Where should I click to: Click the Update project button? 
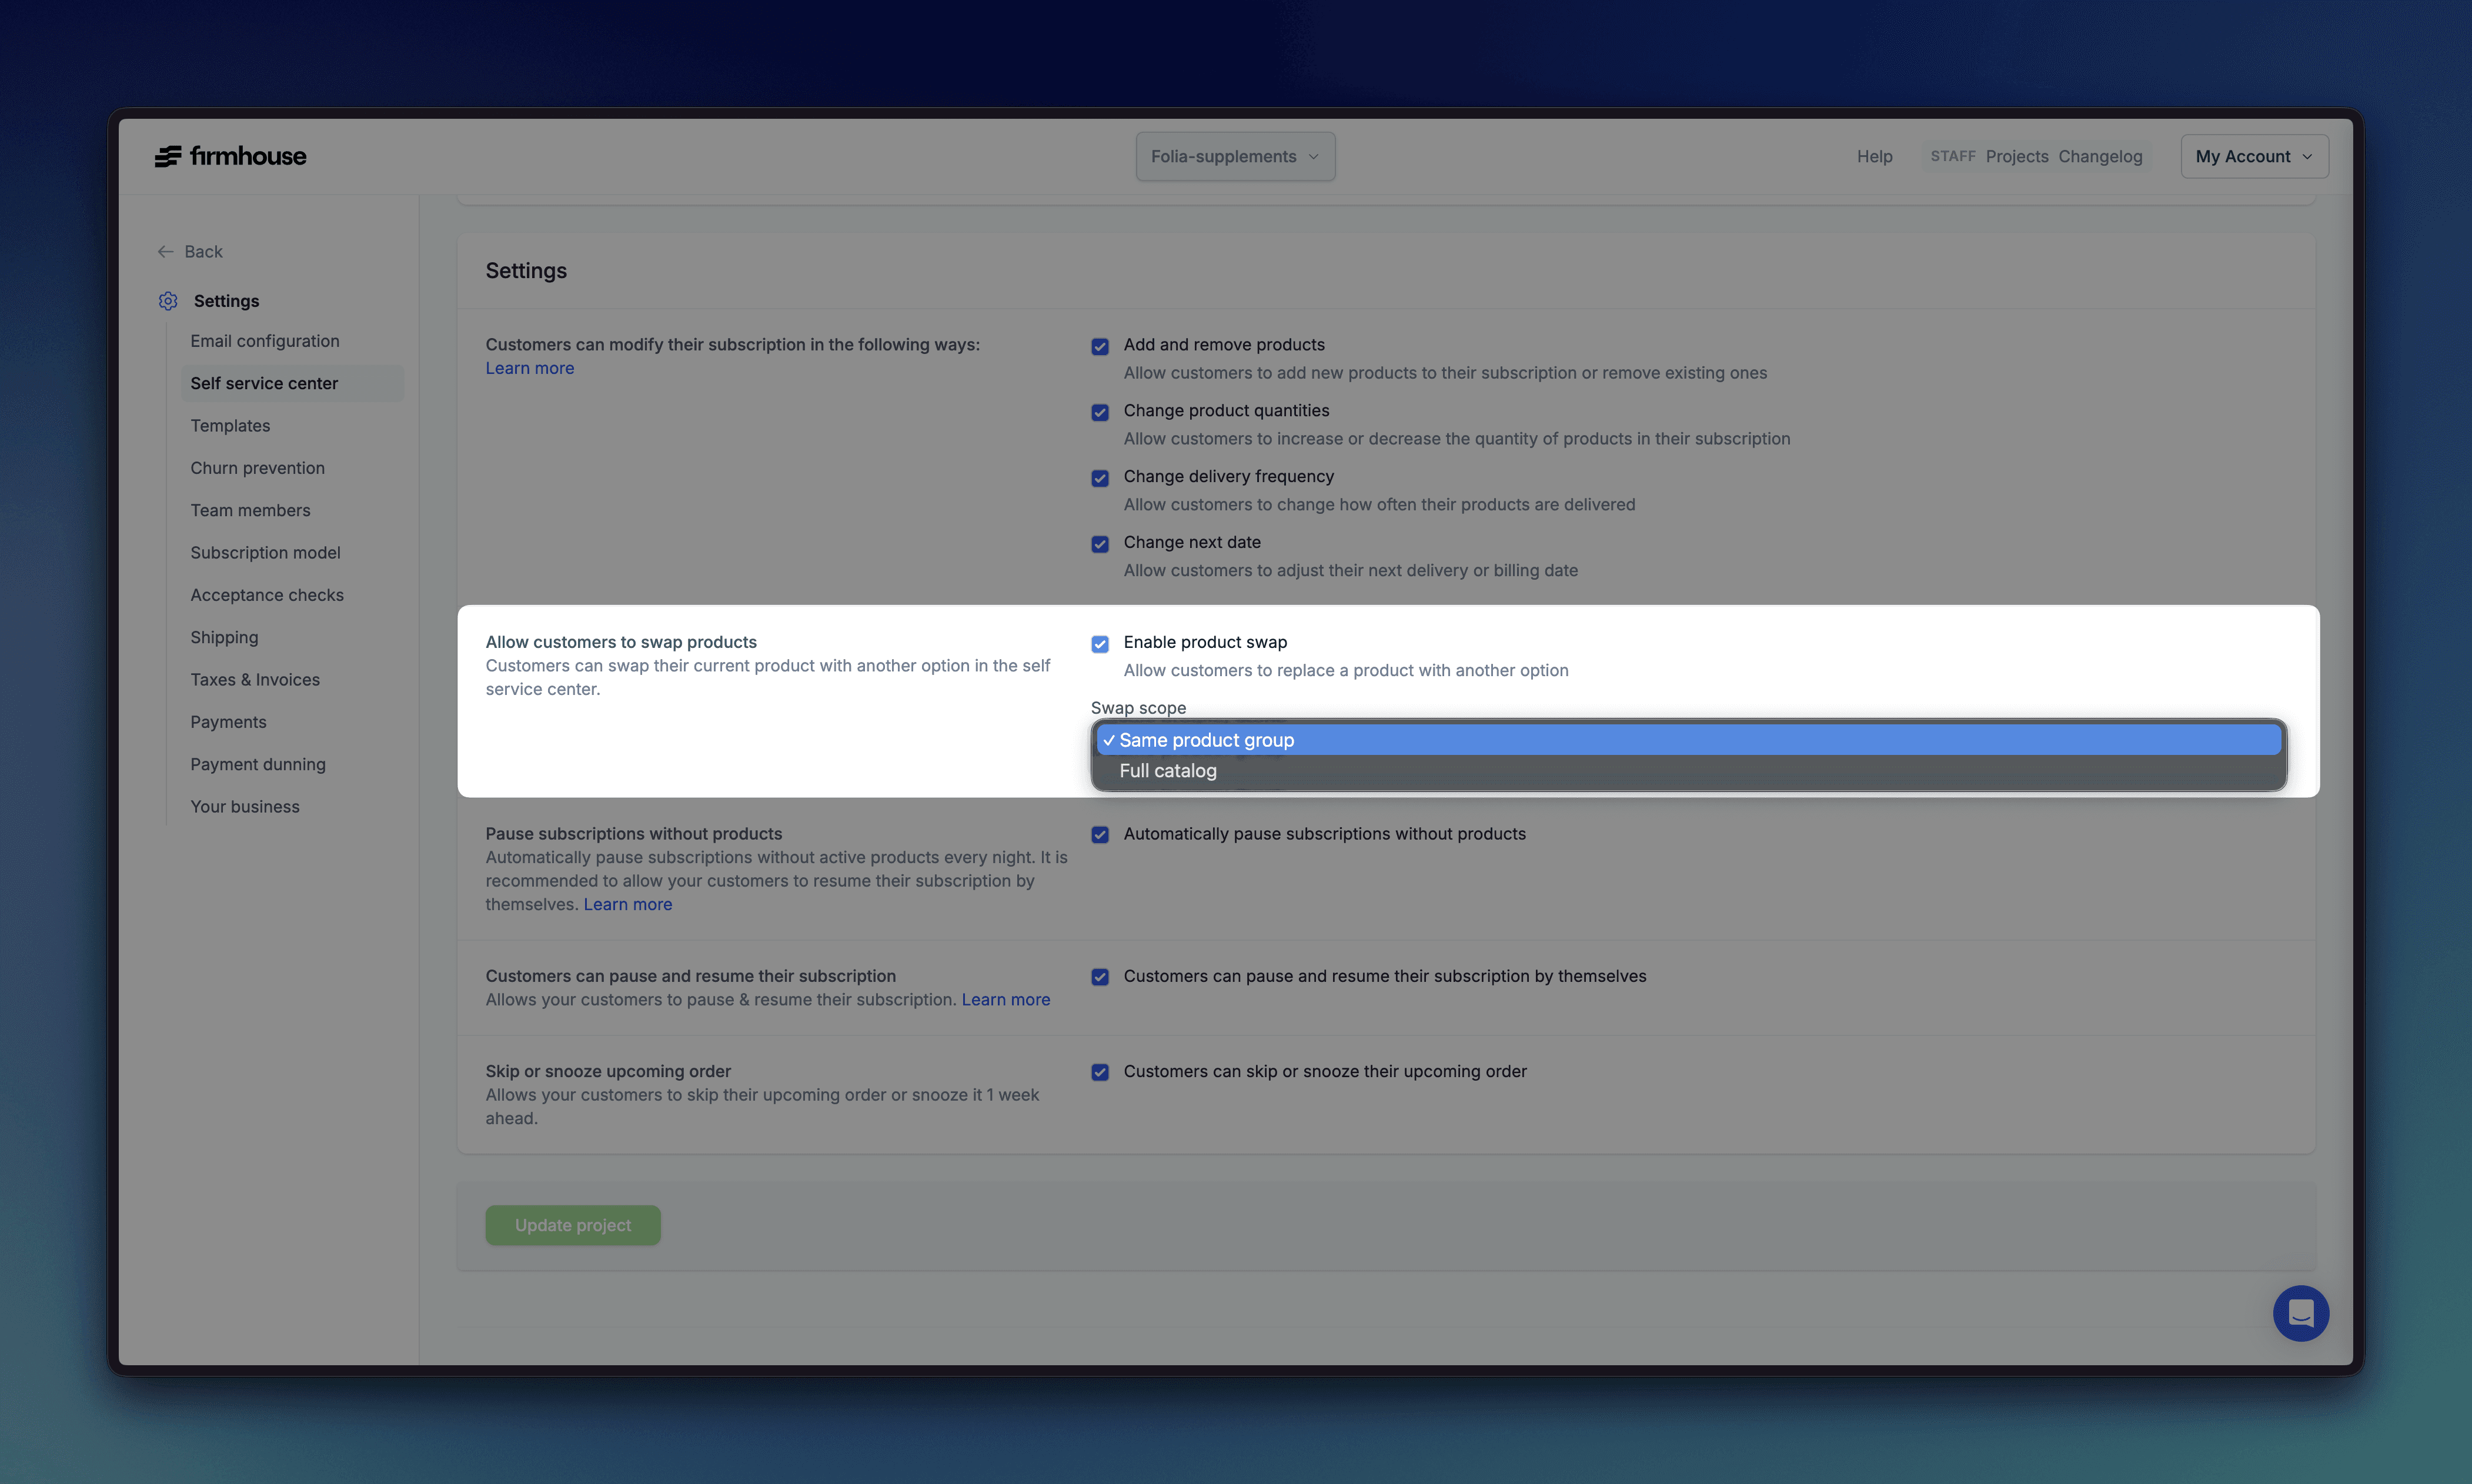[573, 1225]
